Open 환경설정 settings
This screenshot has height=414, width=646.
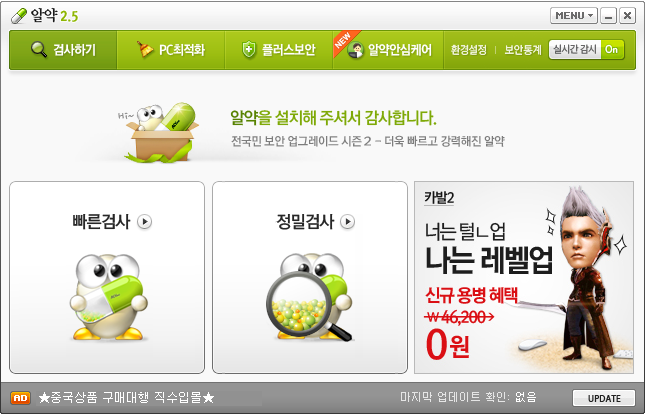pos(468,50)
